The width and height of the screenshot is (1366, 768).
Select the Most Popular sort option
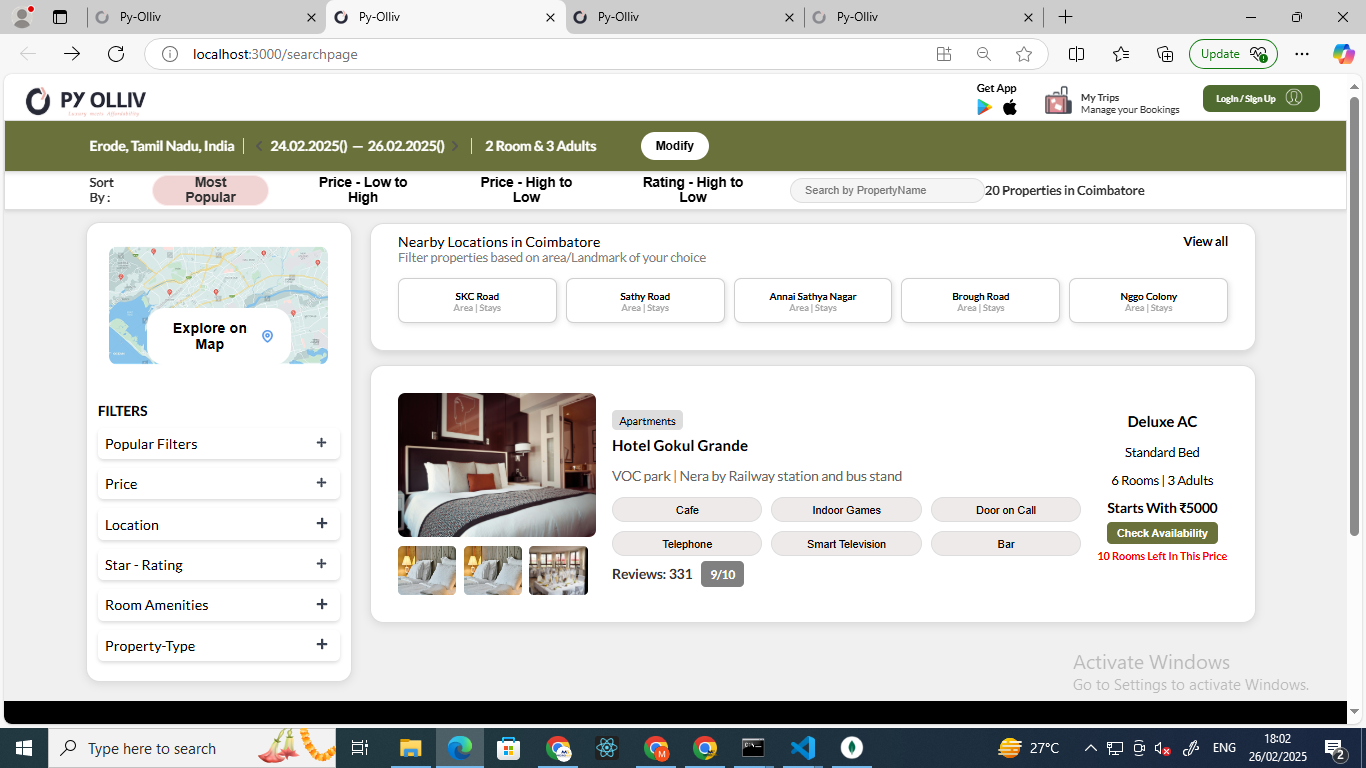pos(210,190)
